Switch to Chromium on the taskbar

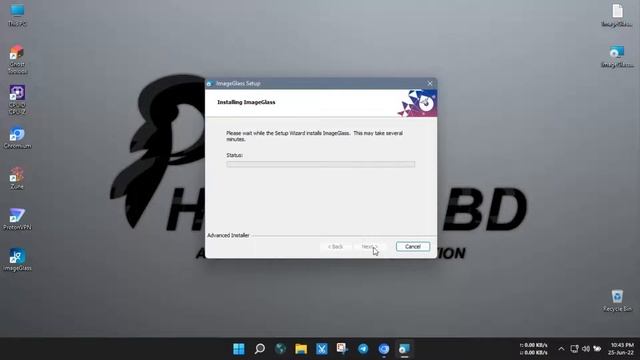click(x=384, y=349)
